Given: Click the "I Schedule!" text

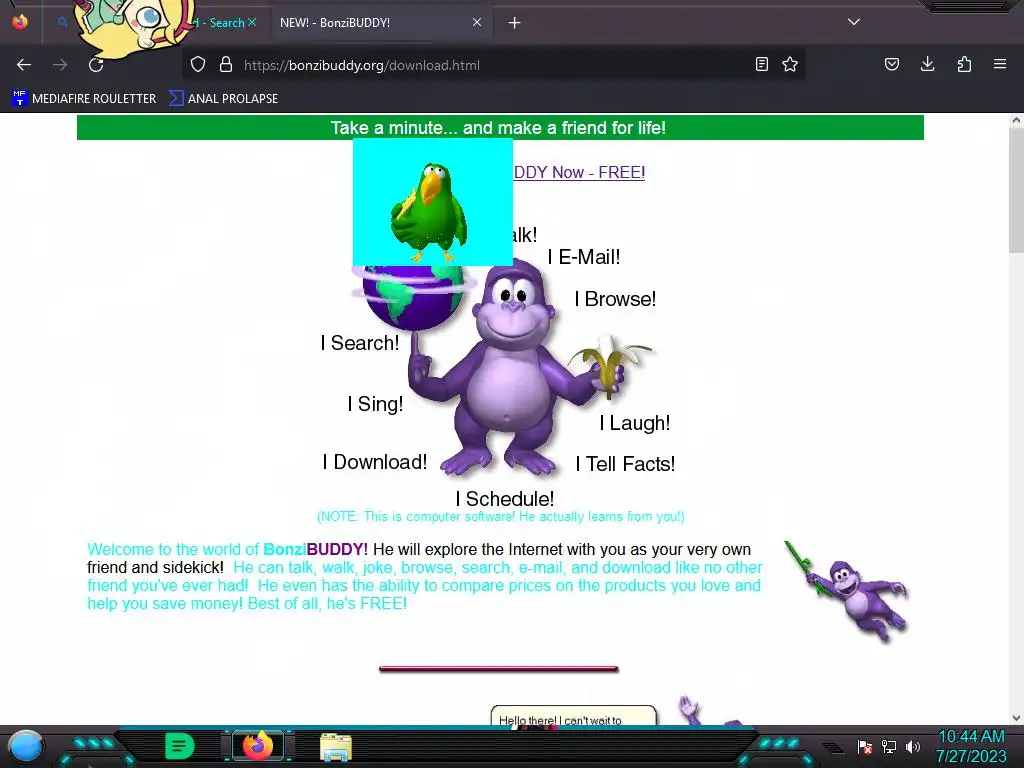Looking at the screenshot, I should coord(505,499).
